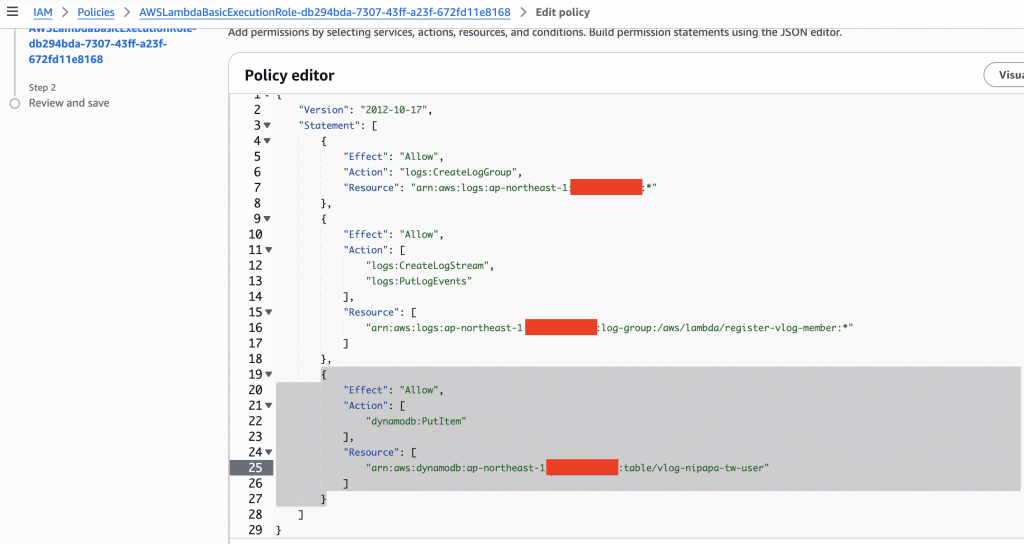
Task: Click the IAM breadcrumb link
Action: [42, 13]
